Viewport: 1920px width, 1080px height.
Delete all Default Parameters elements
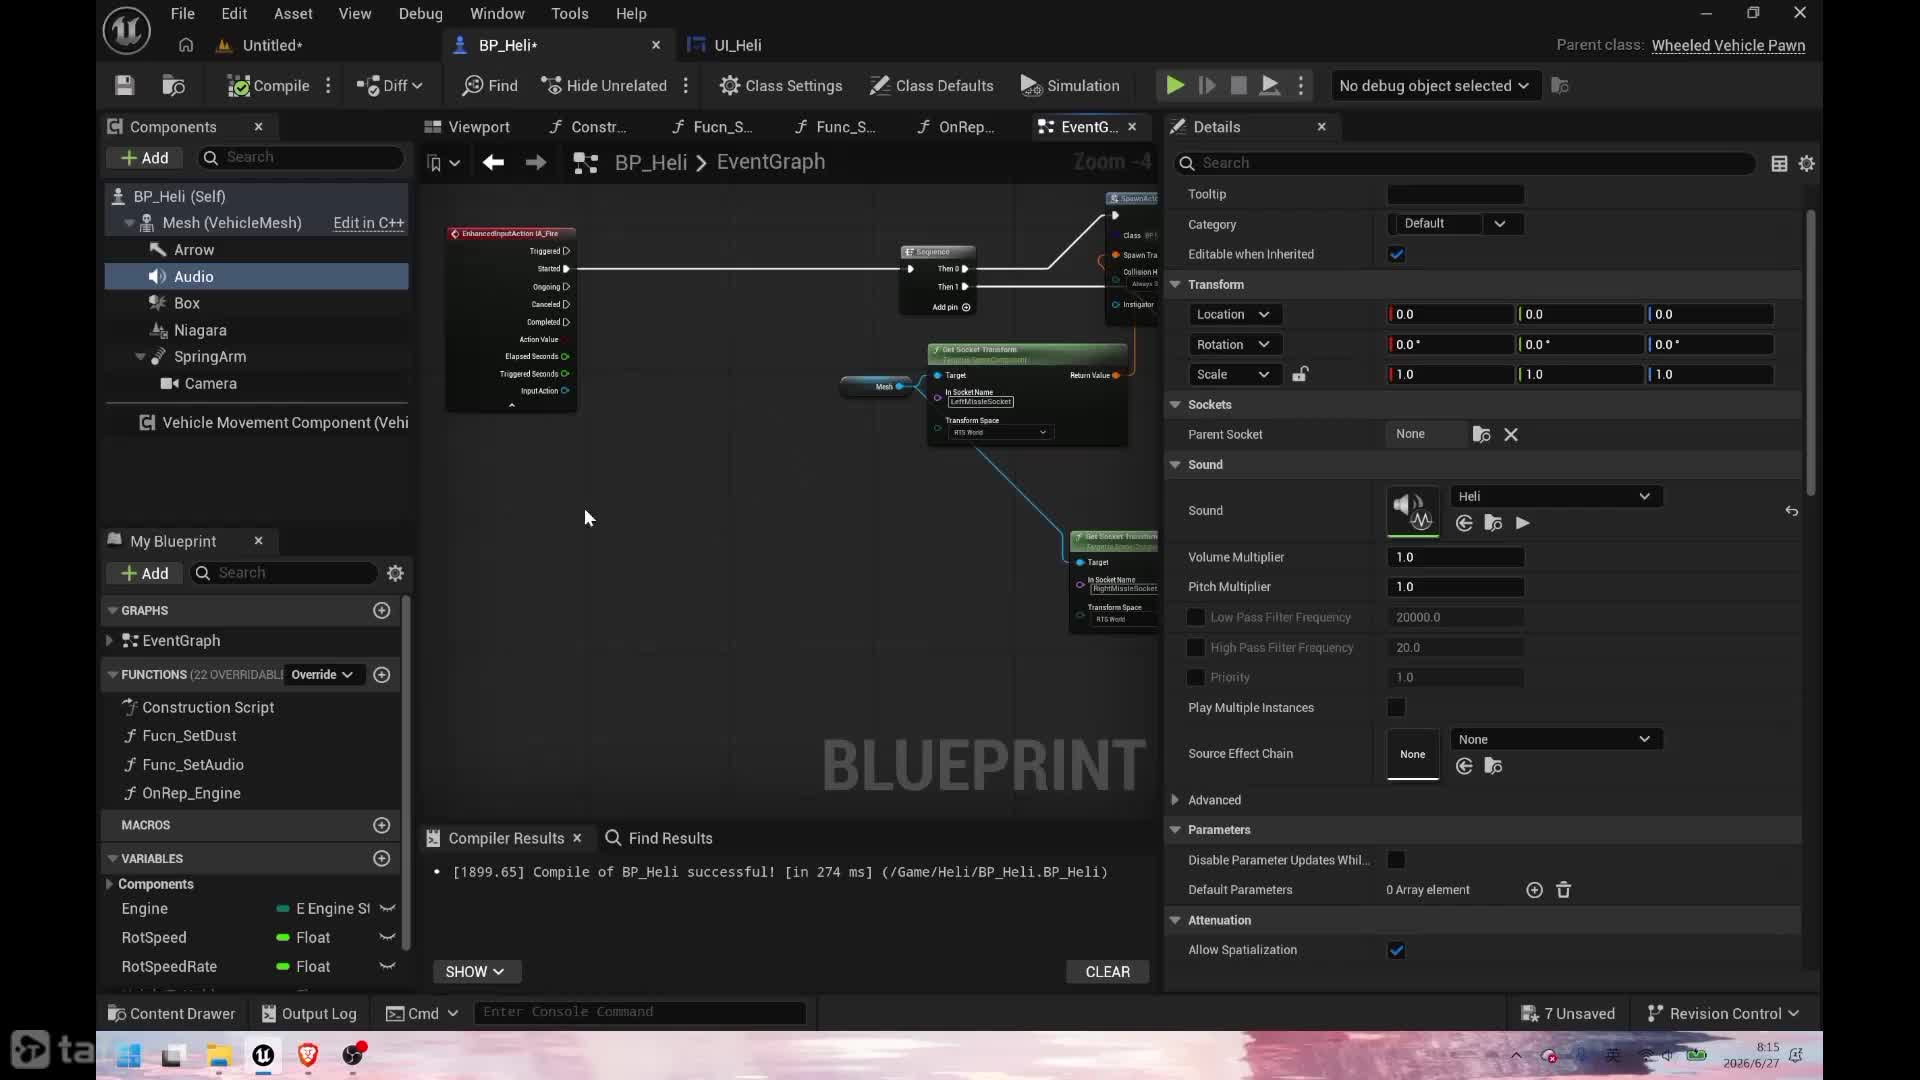click(1564, 890)
